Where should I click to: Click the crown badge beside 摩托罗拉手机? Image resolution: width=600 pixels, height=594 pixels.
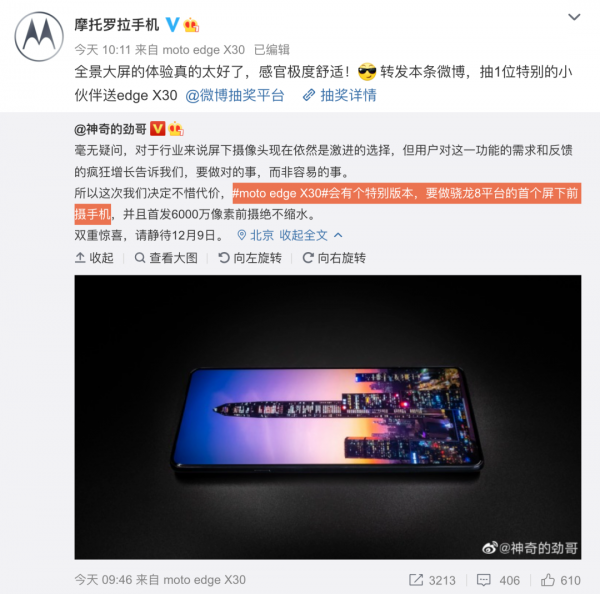click(191, 25)
